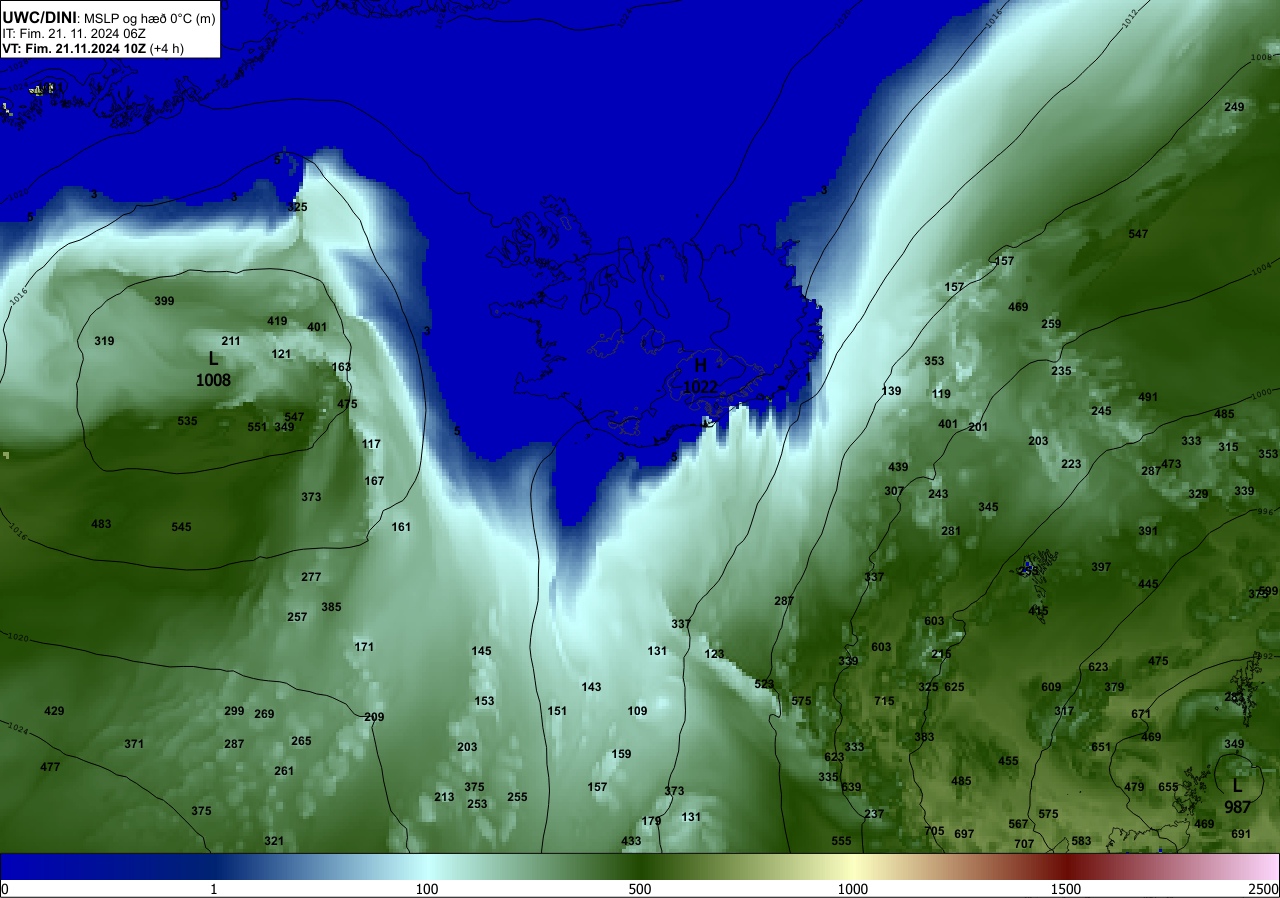
Task: Click the map value '433'
Action: 631,841
